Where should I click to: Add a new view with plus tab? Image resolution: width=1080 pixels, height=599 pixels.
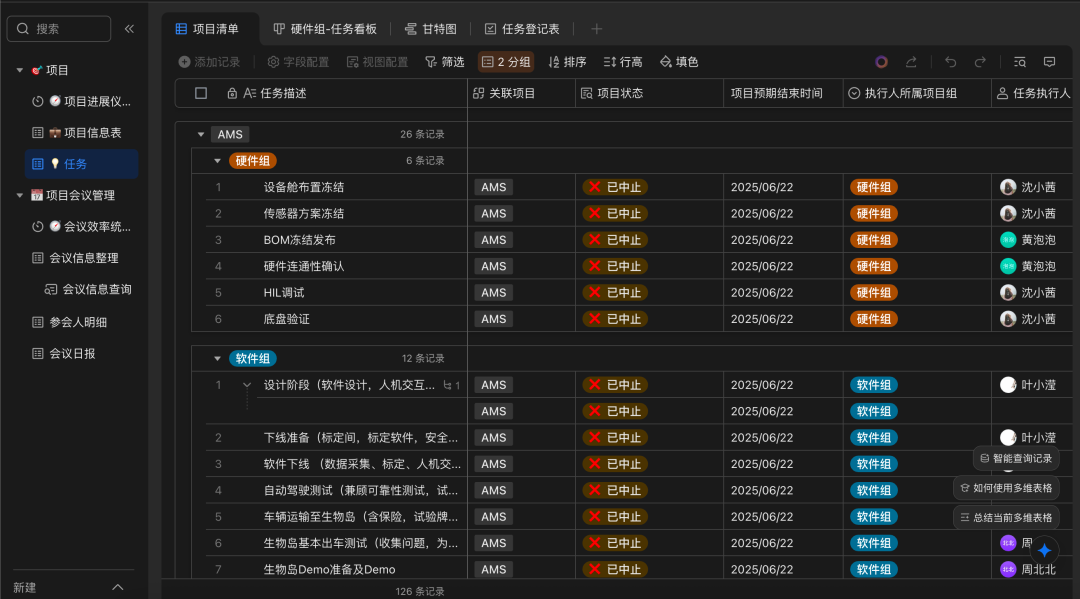[597, 29]
